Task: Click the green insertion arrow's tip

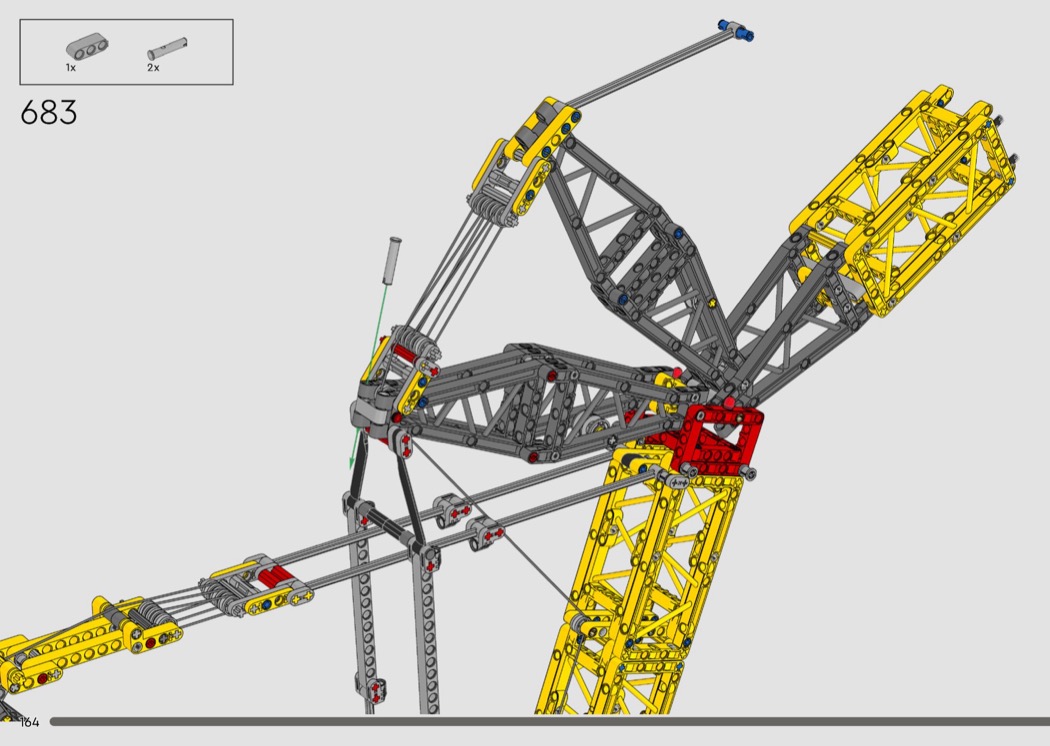Action: [x=351, y=465]
